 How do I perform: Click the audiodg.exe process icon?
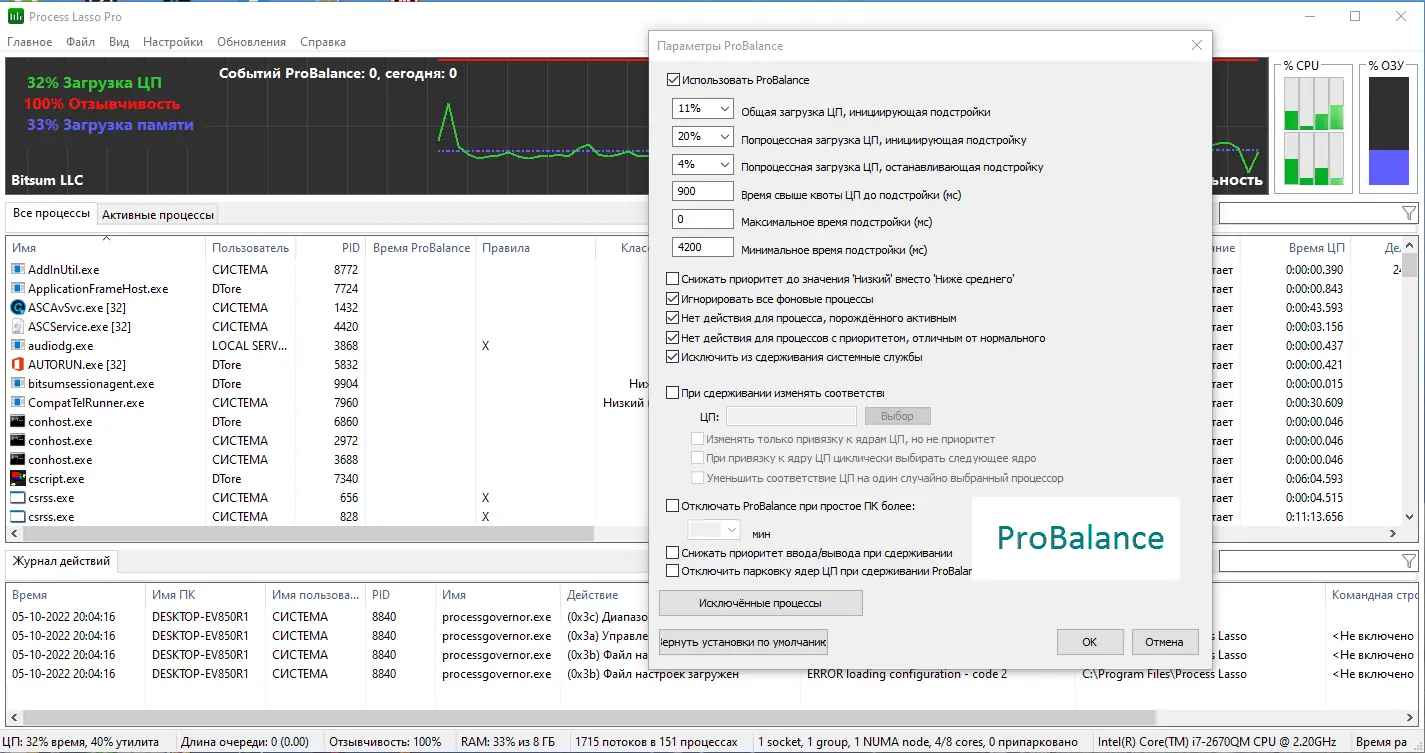[x=17, y=346]
